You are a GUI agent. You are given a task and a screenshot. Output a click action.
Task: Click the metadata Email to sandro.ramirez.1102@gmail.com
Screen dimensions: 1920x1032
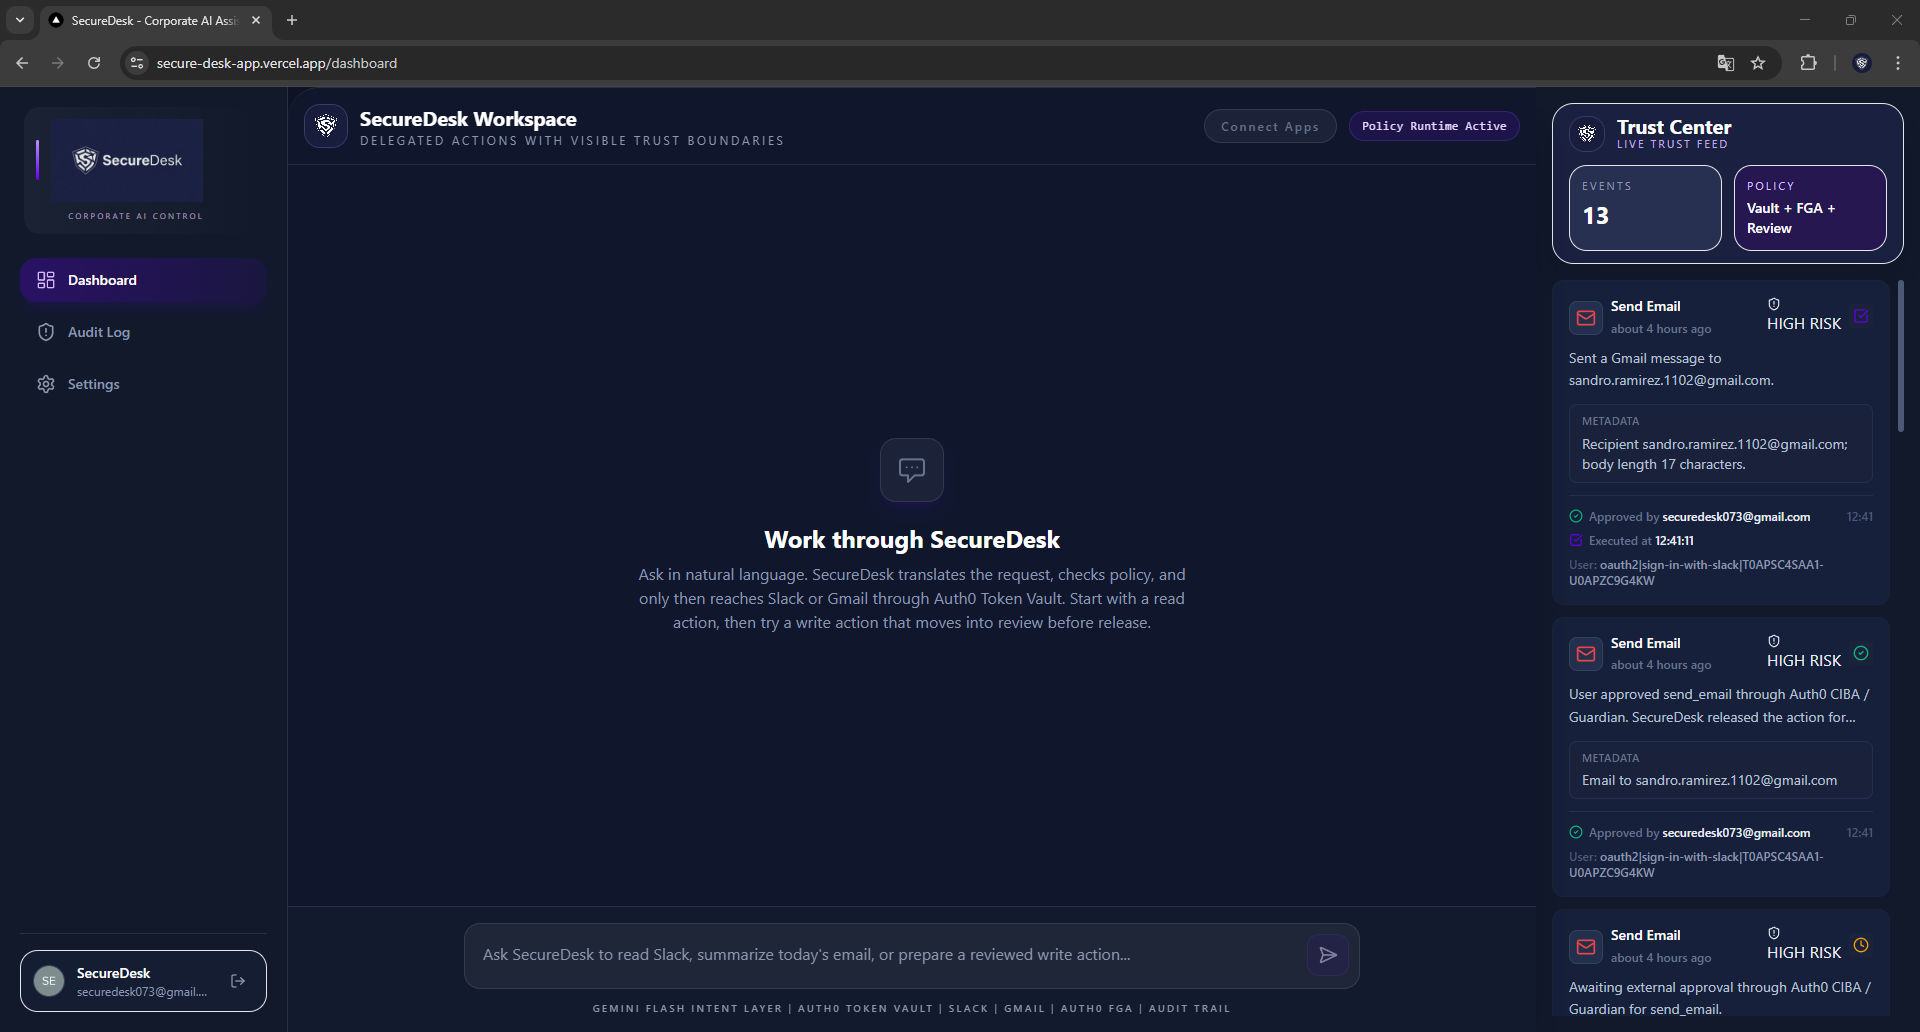pos(1709,780)
